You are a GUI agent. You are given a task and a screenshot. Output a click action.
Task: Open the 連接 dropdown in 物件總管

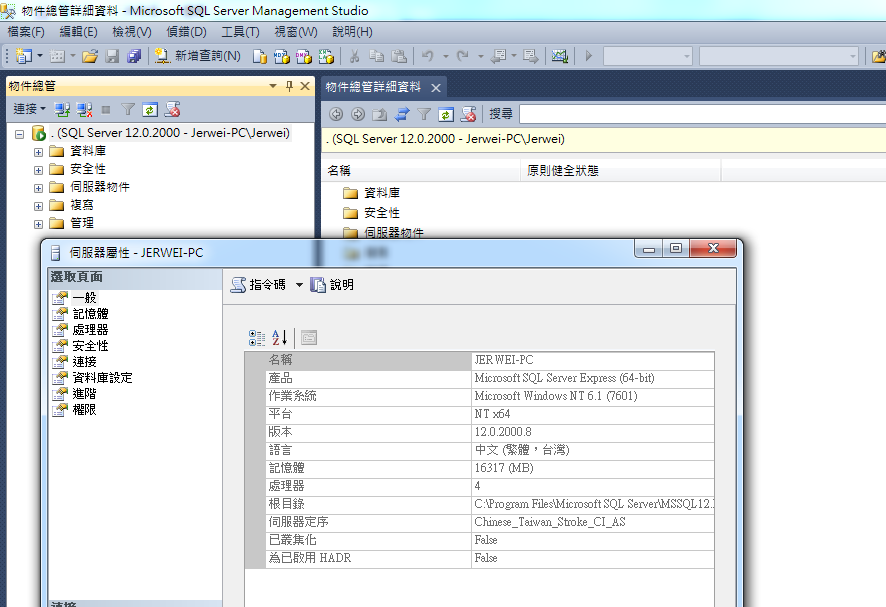point(29,109)
